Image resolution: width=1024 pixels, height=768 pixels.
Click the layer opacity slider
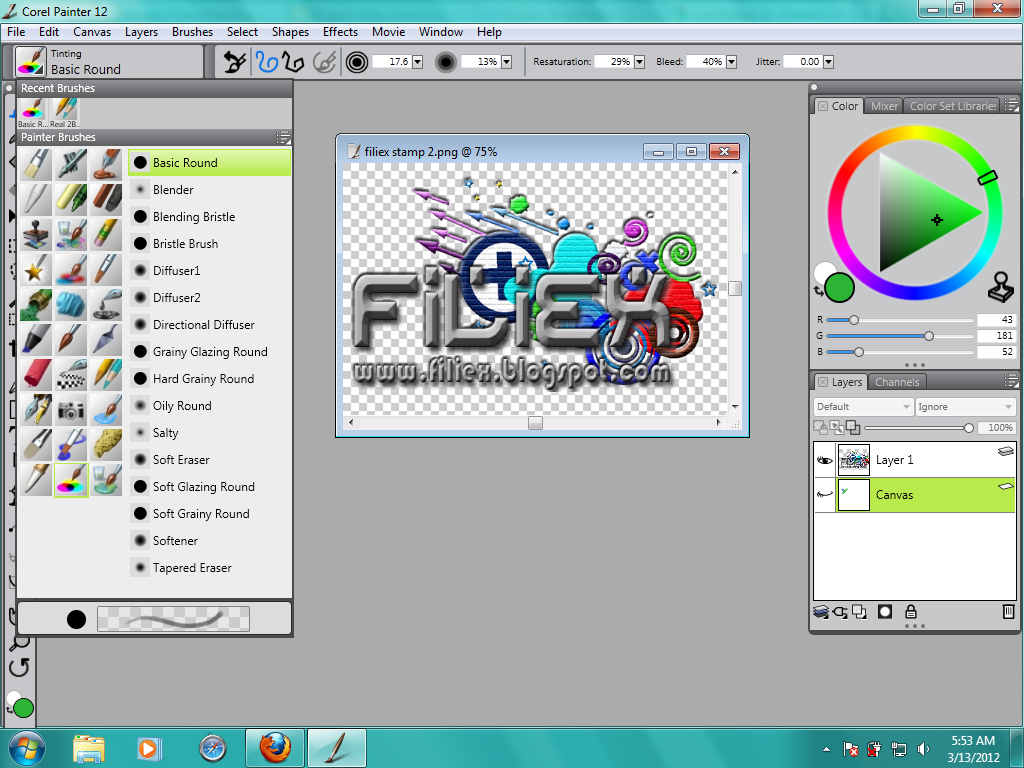(918, 428)
